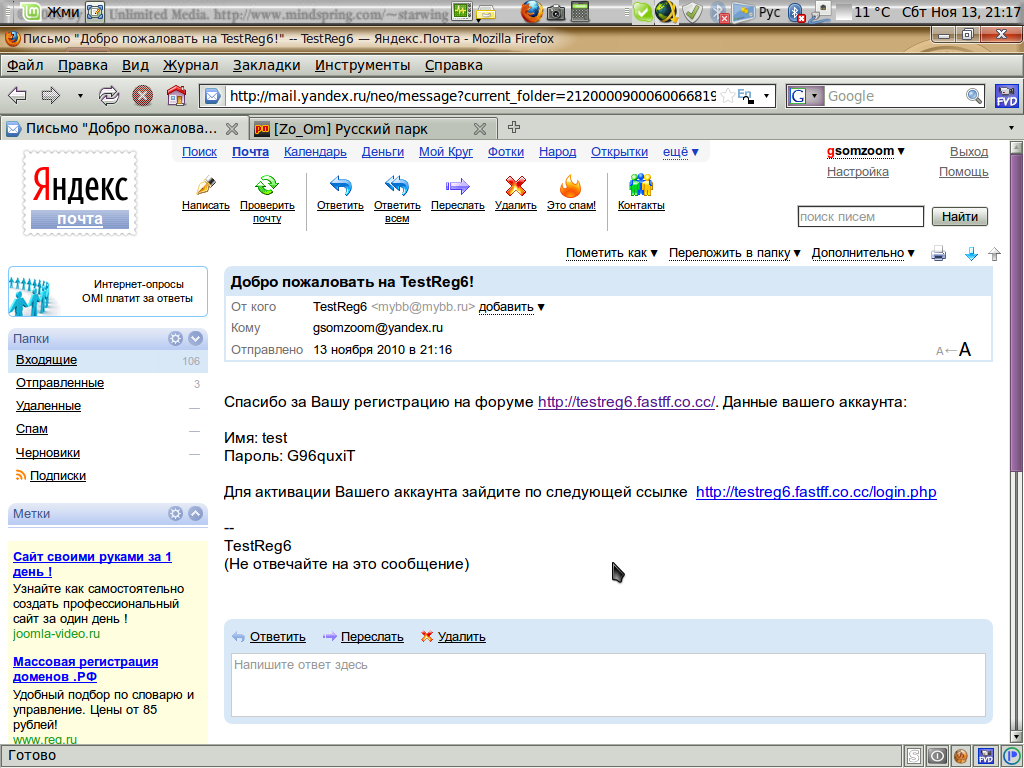
Task: Switch to the [Zo_Om] Русский парк tab
Action: 372,129
